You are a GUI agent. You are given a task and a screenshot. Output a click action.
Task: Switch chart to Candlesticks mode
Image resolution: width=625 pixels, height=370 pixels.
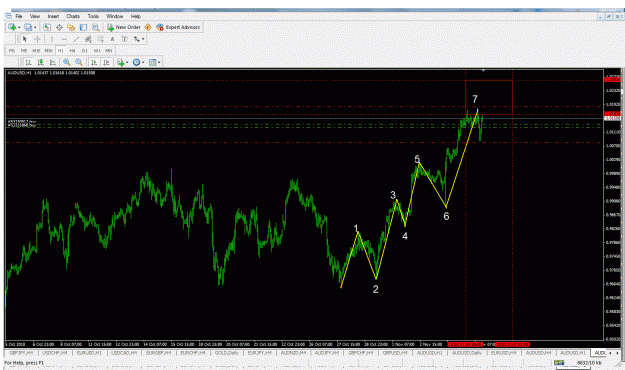pos(40,62)
